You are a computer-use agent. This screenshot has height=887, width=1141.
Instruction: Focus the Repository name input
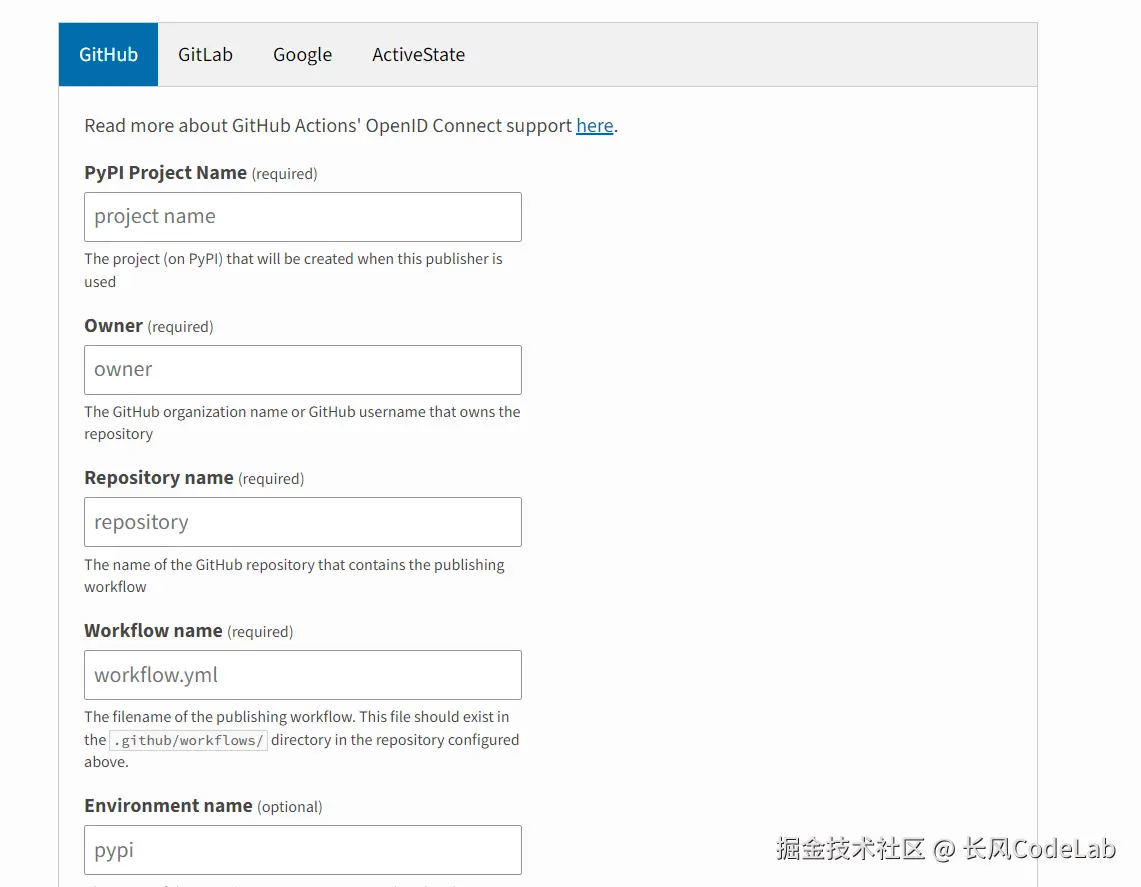[303, 522]
